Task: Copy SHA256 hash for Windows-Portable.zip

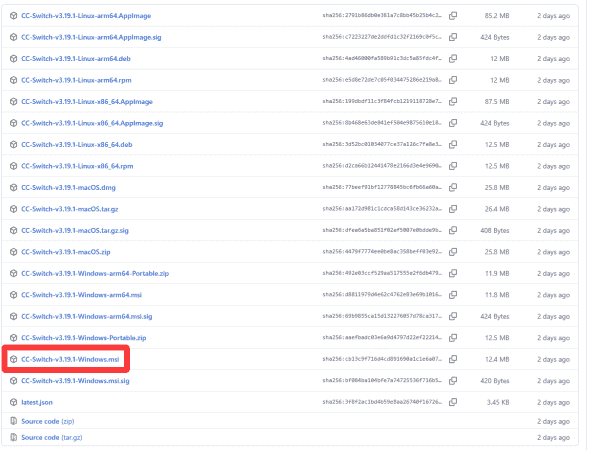Action: (453, 338)
